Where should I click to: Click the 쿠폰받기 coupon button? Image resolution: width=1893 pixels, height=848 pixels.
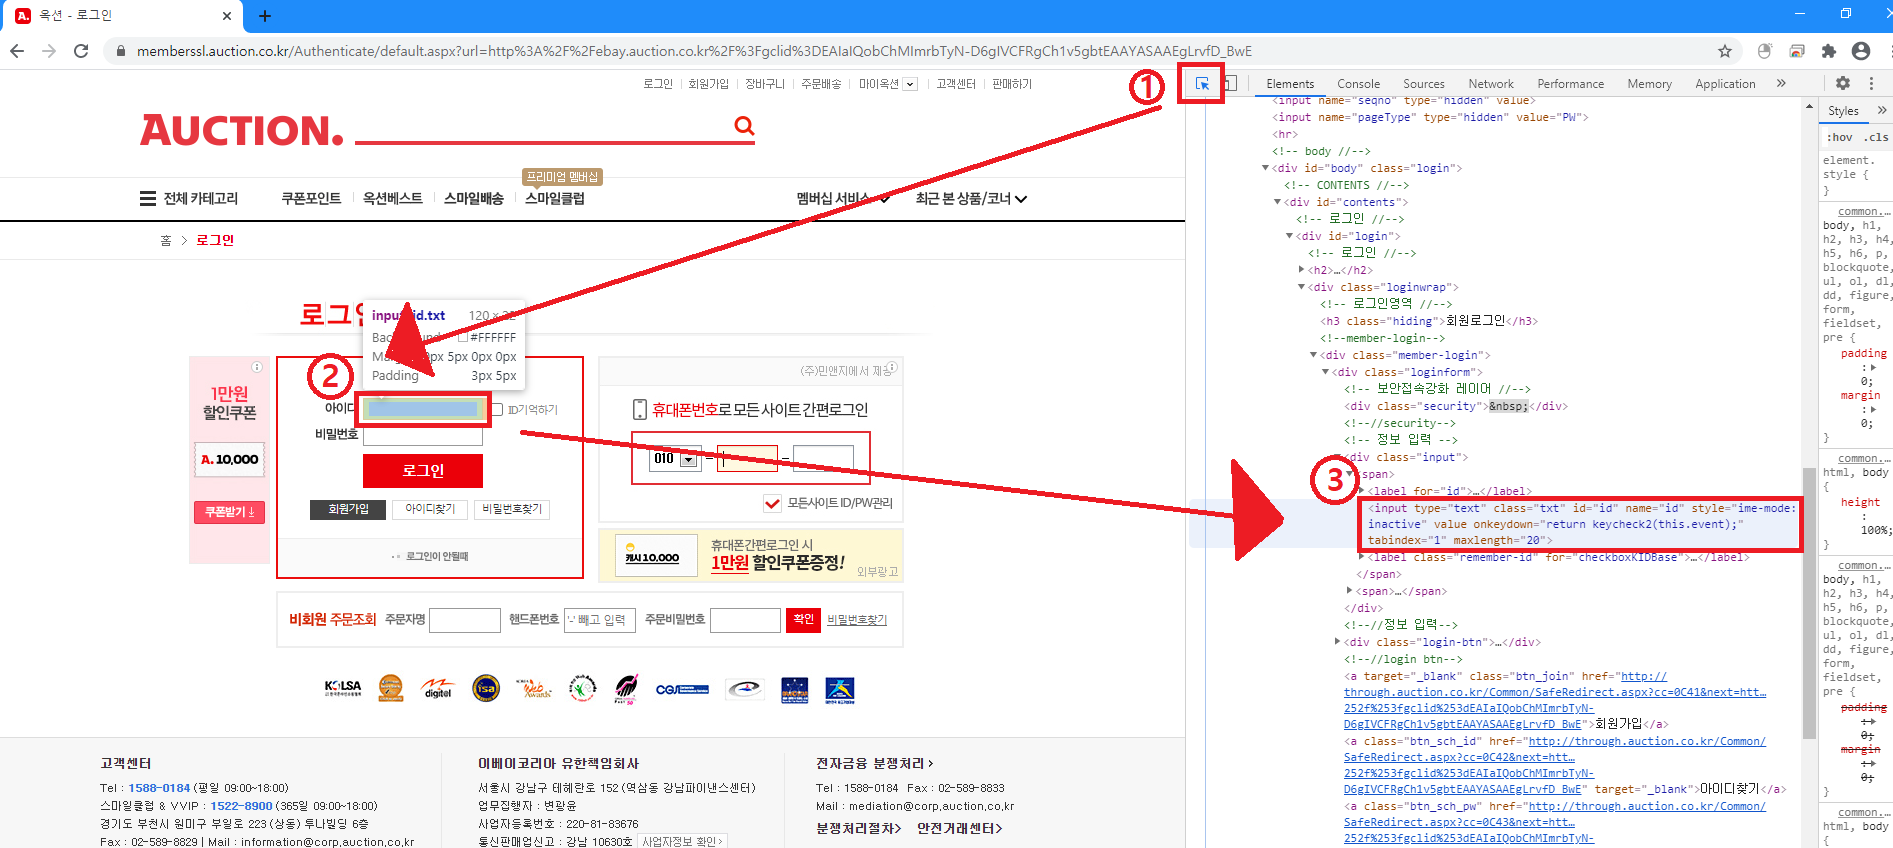pyautogui.click(x=229, y=512)
